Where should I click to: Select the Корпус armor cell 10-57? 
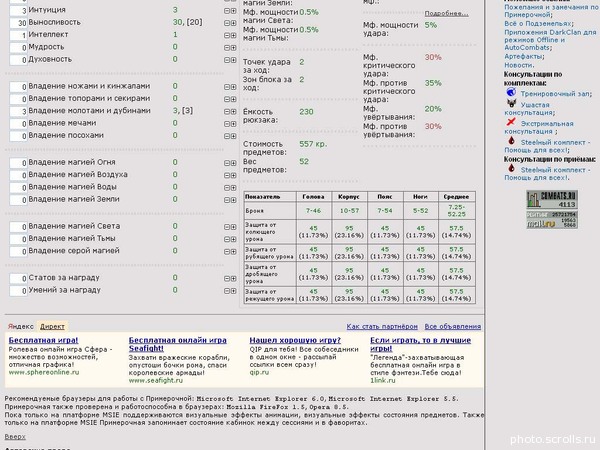(349, 211)
